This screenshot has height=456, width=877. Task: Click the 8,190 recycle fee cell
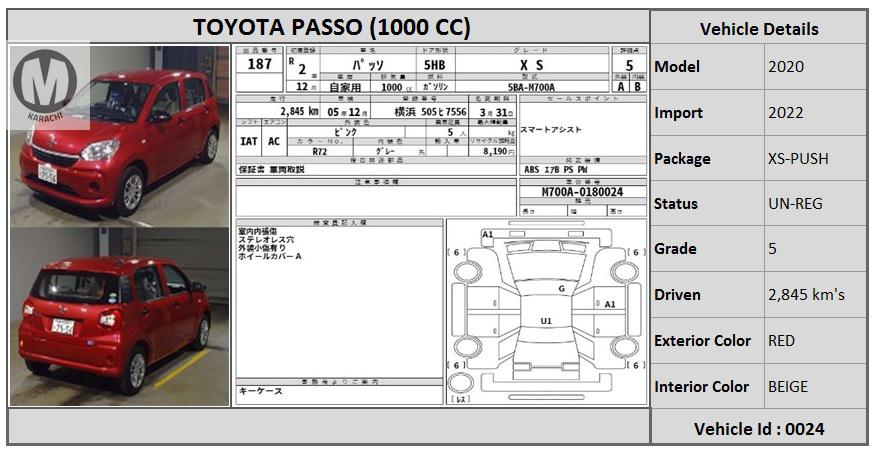(495, 151)
